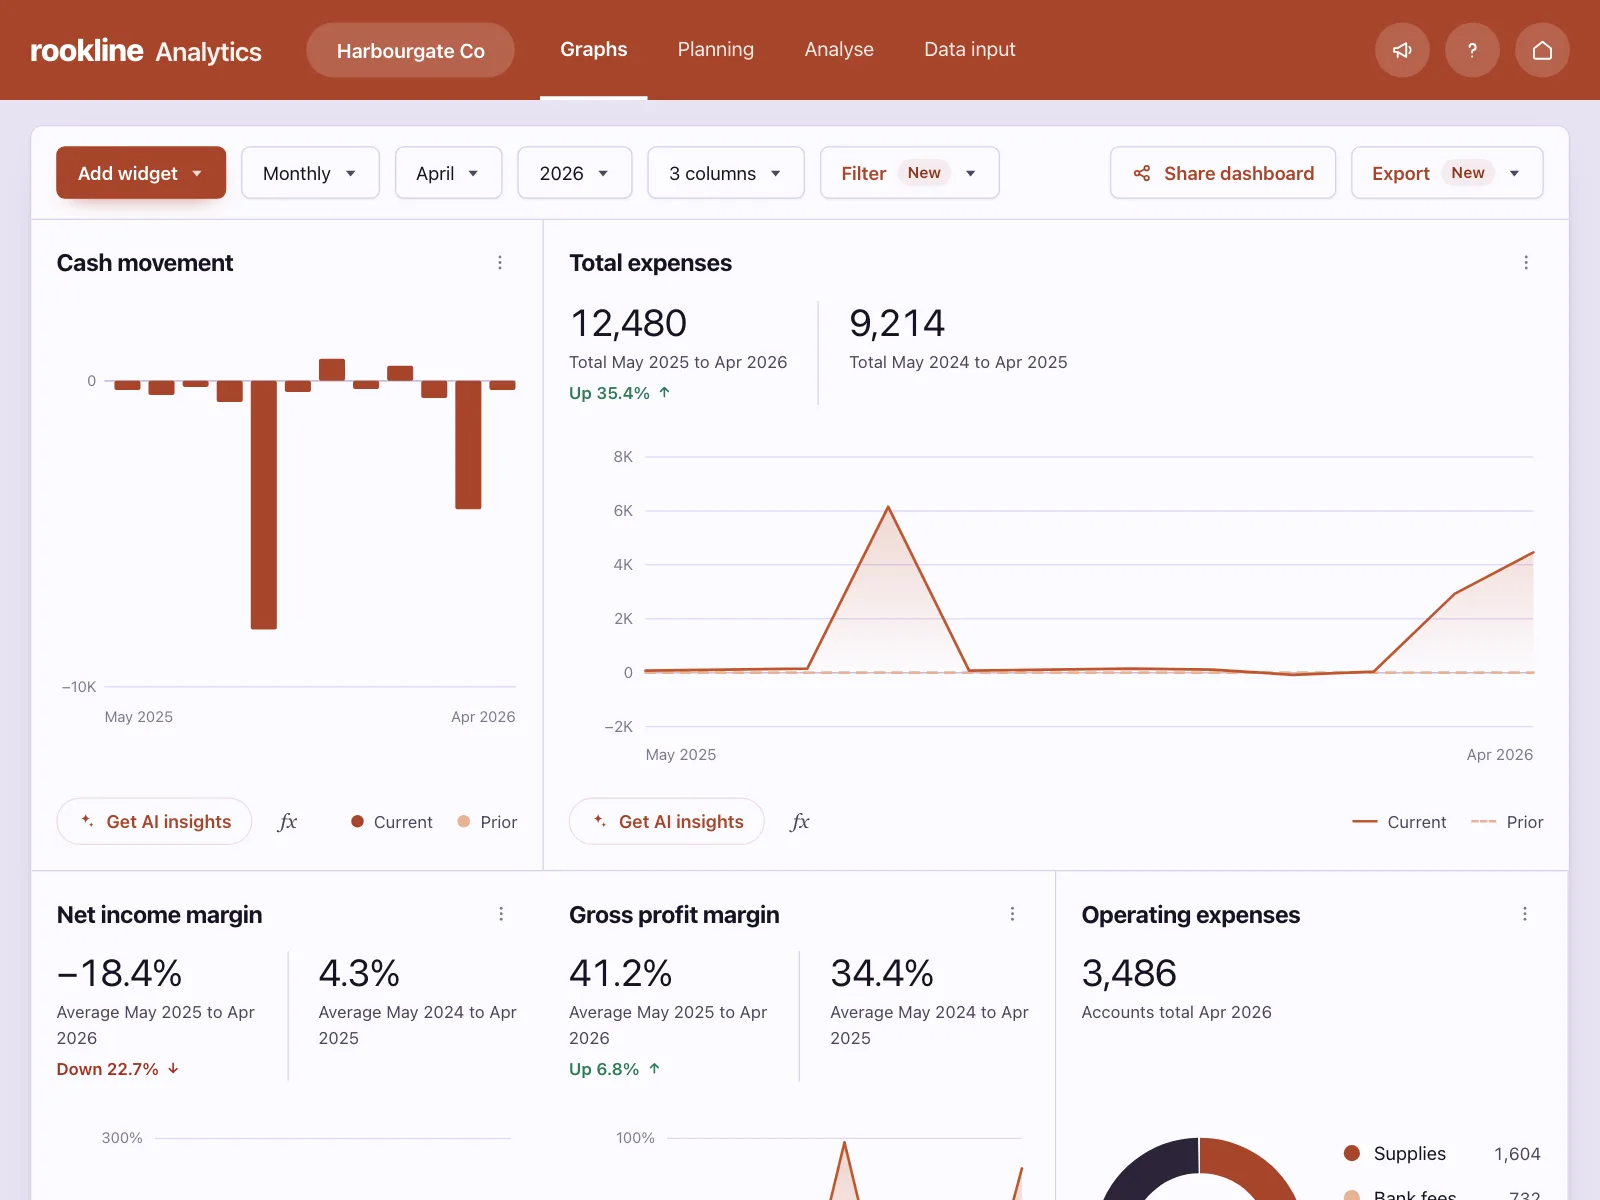Open formula editor in Cash movement widget
Viewport: 1600px width, 1200px height.
pyautogui.click(x=288, y=822)
